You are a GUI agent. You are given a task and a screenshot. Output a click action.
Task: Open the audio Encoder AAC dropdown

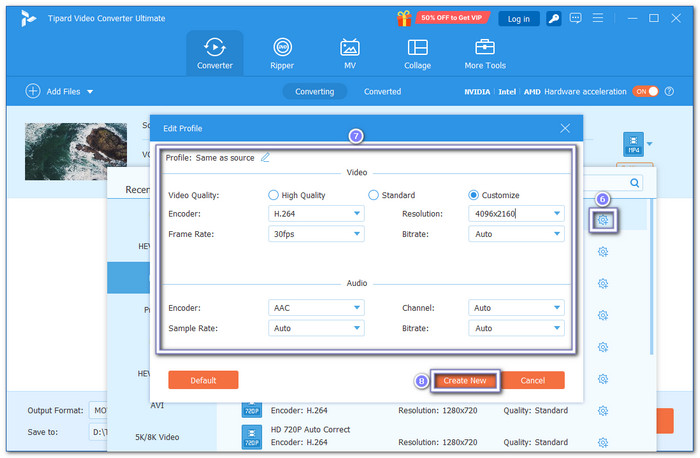pyautogui.click(x=316, y=308)
